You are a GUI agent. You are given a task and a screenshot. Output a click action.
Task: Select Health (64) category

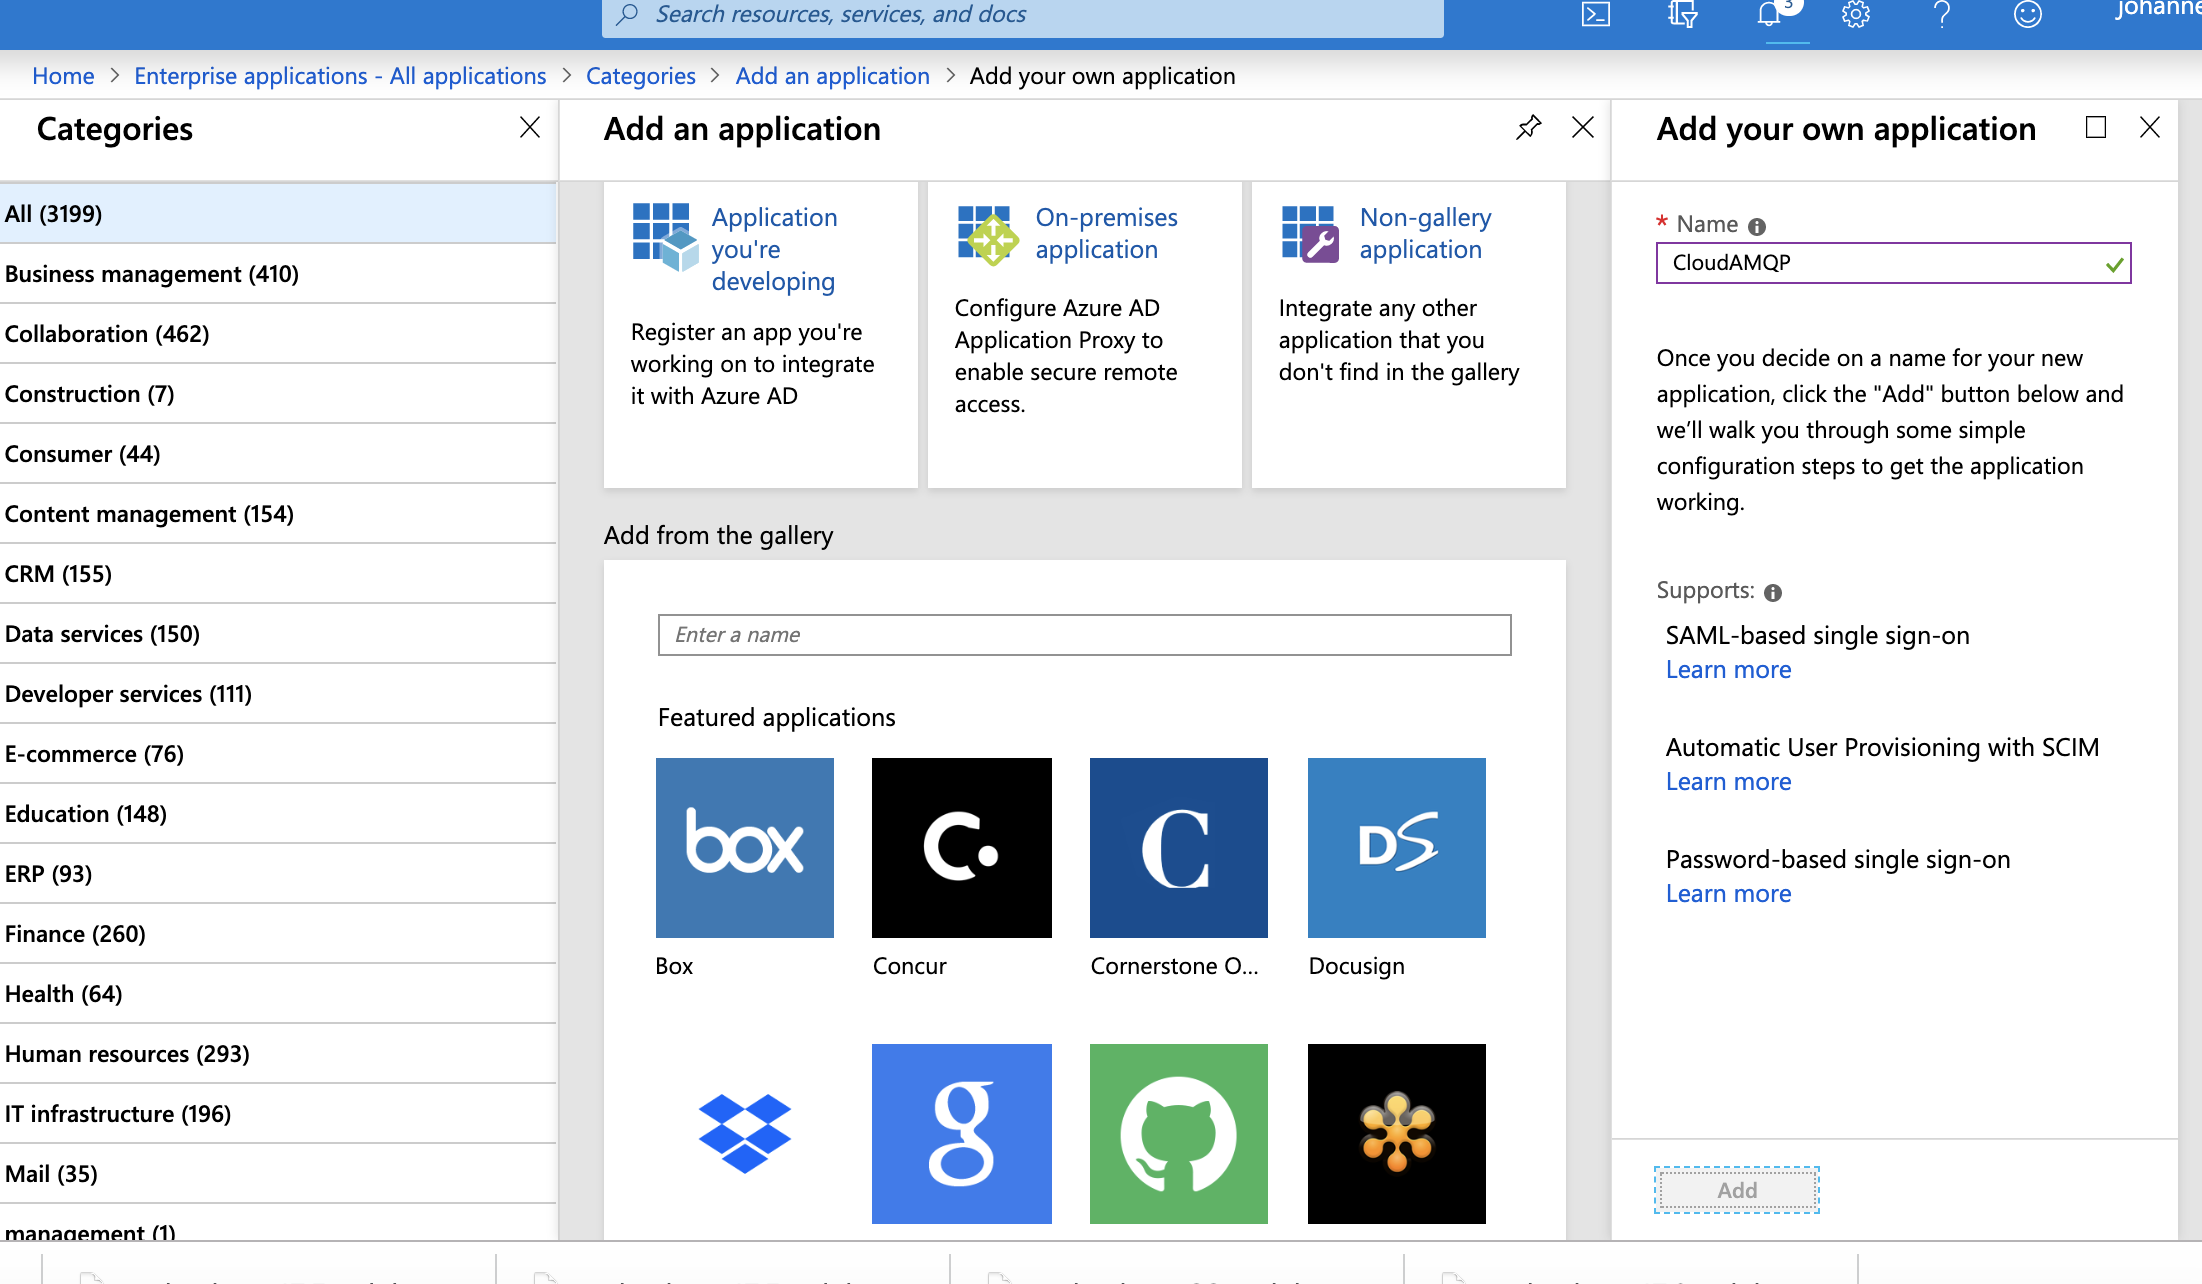pos(278,994)
